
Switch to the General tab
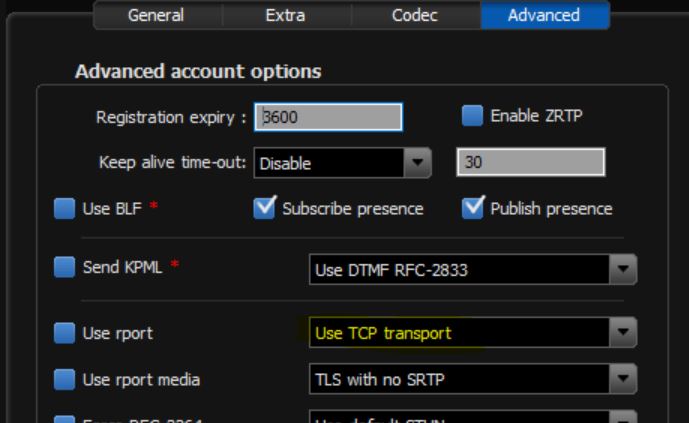pyautogui.click(x=155, y=15)
